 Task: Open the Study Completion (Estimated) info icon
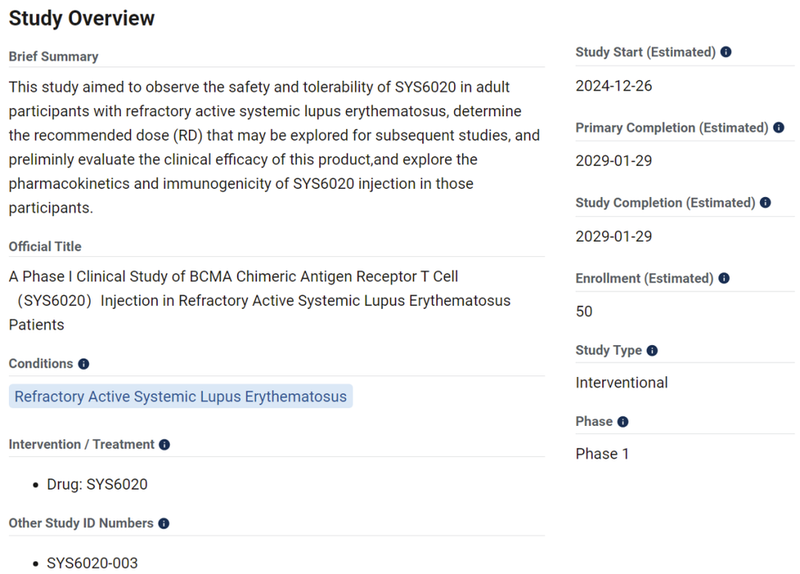(765, 203)
